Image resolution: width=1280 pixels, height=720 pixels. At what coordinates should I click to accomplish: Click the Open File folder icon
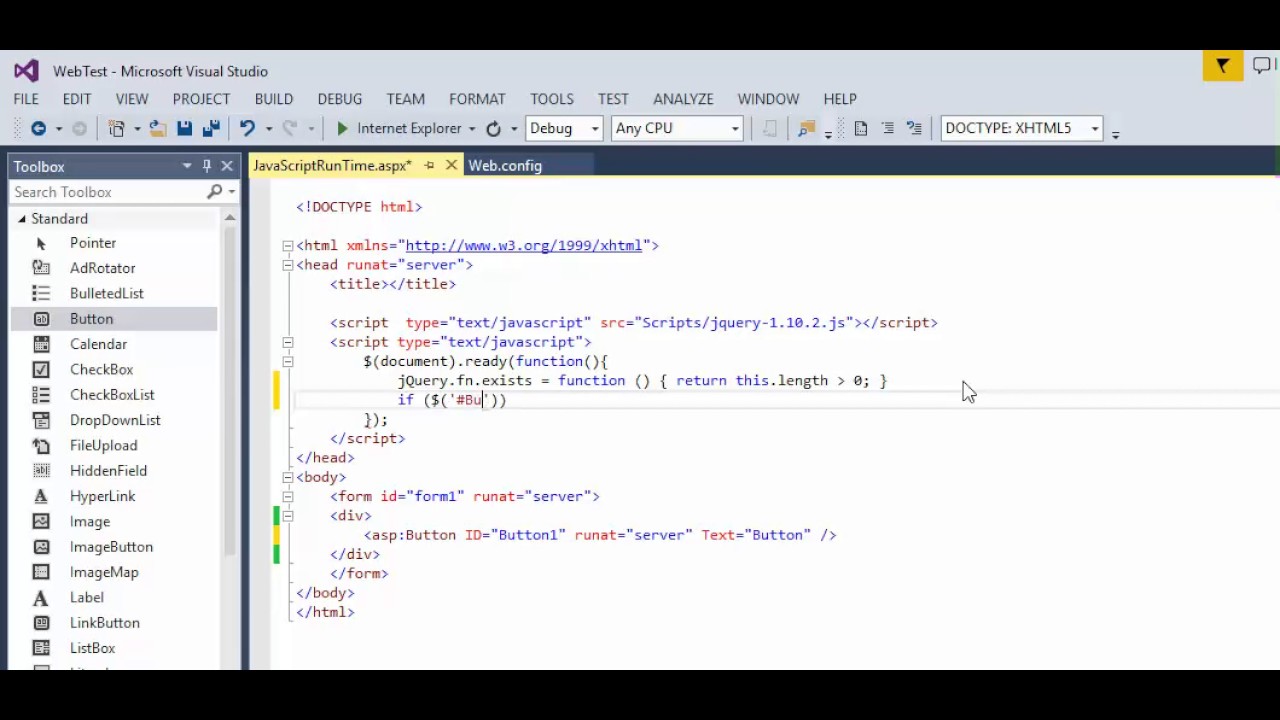158,128
